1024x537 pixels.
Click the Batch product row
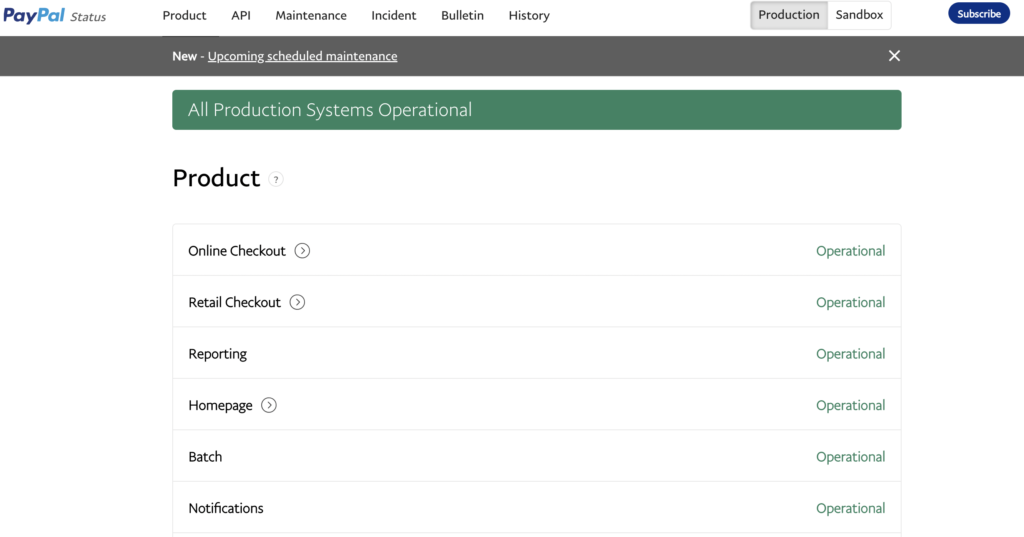point(537,457)
